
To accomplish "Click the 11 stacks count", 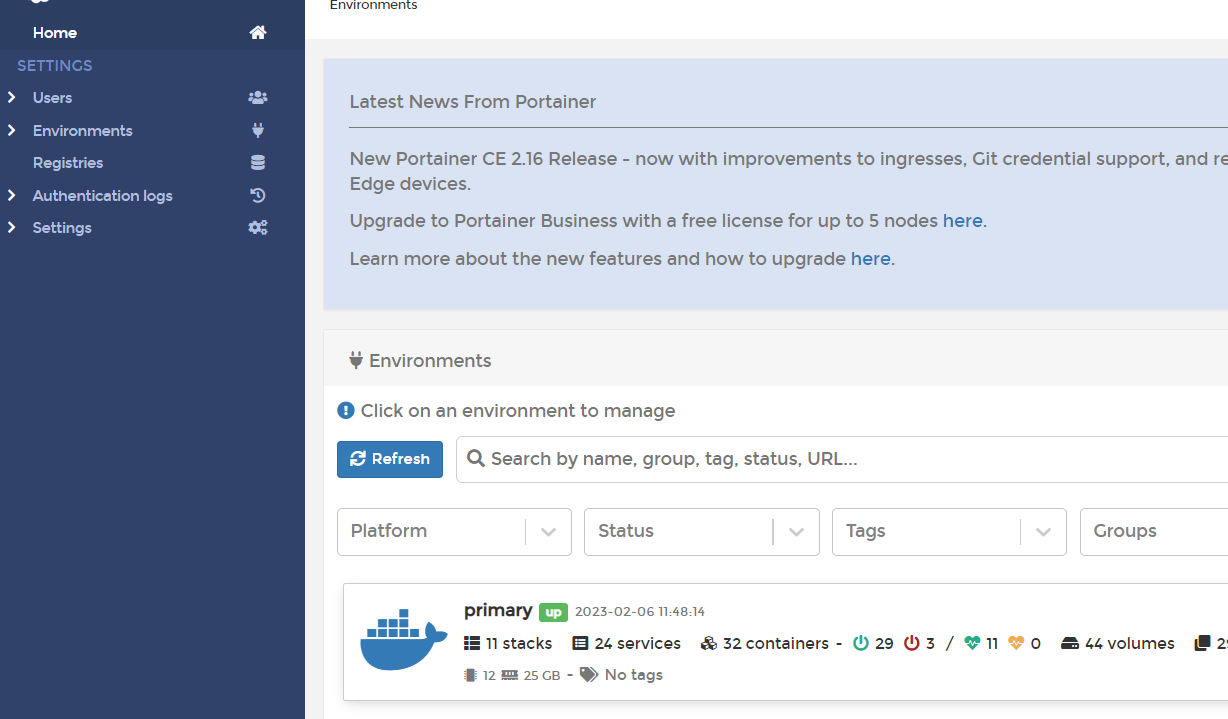I will 519,643.
